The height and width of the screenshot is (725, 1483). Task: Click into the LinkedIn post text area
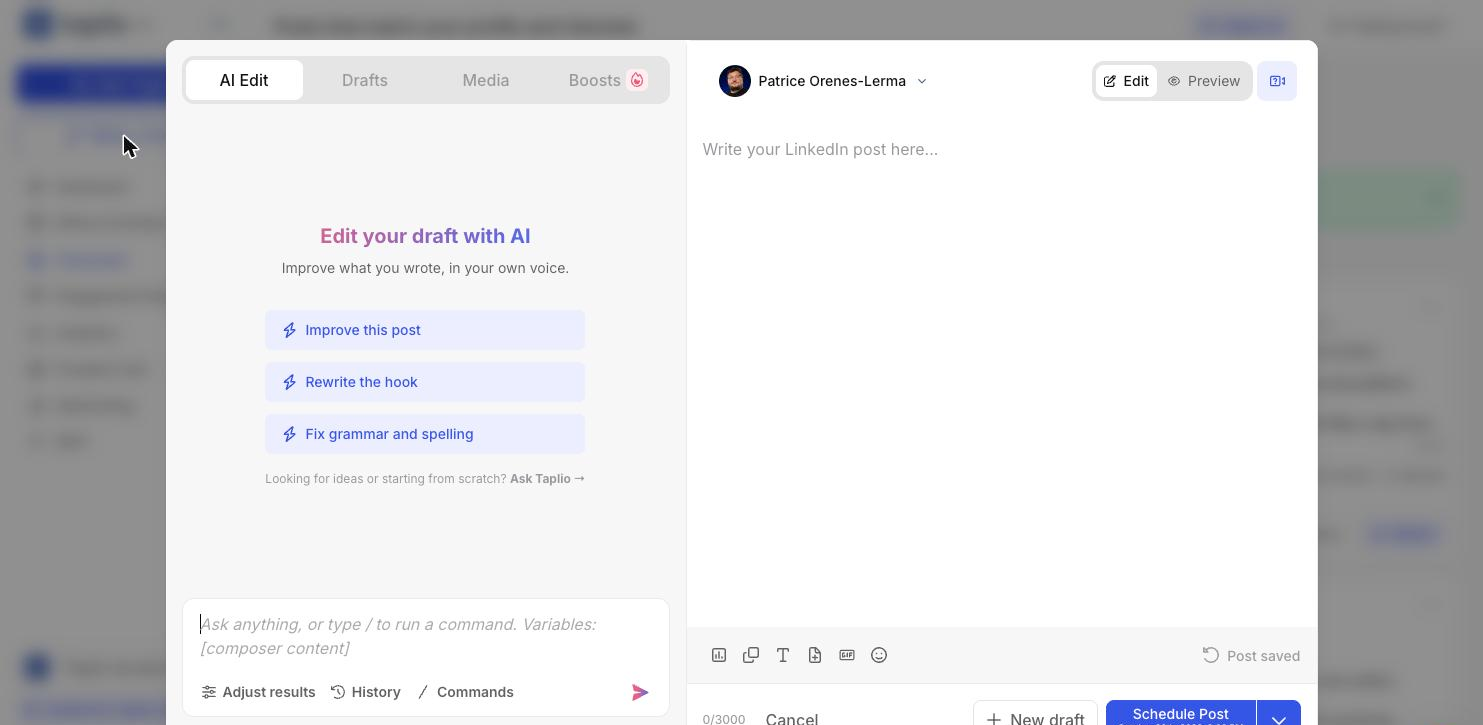(1001, 375)
